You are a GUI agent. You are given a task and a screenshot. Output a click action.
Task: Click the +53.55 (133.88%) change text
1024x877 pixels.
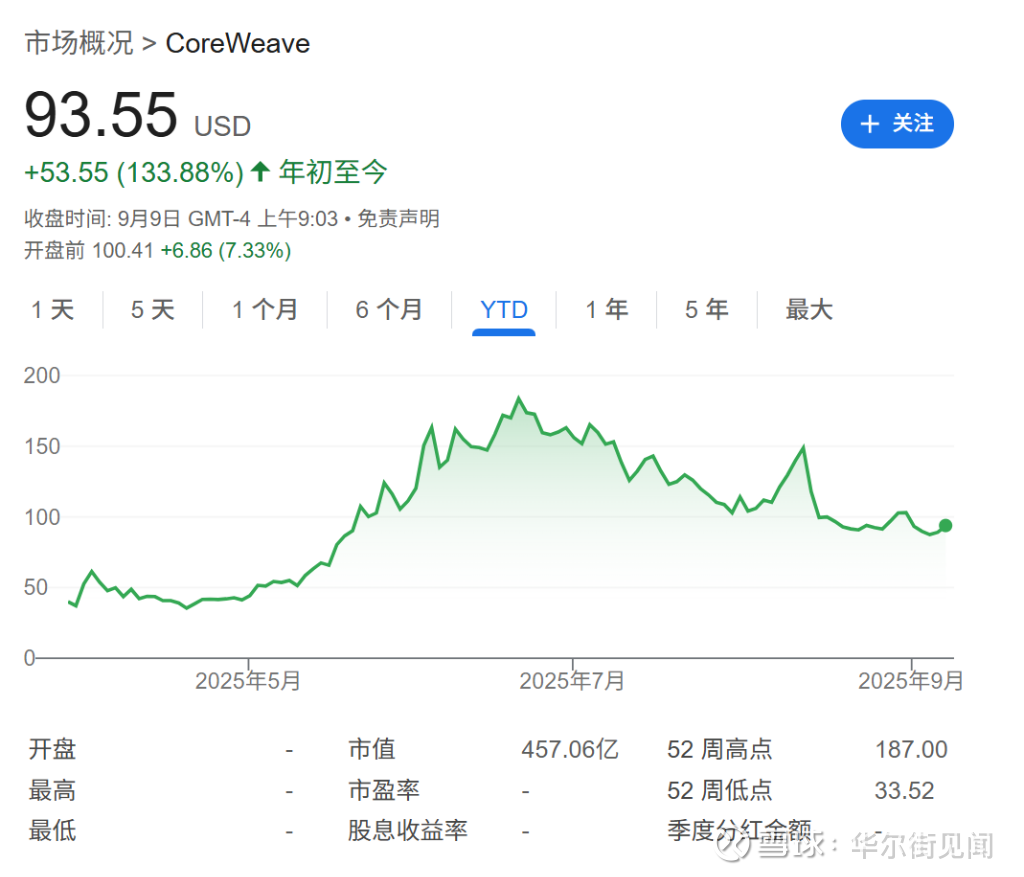tap(134, 173)
